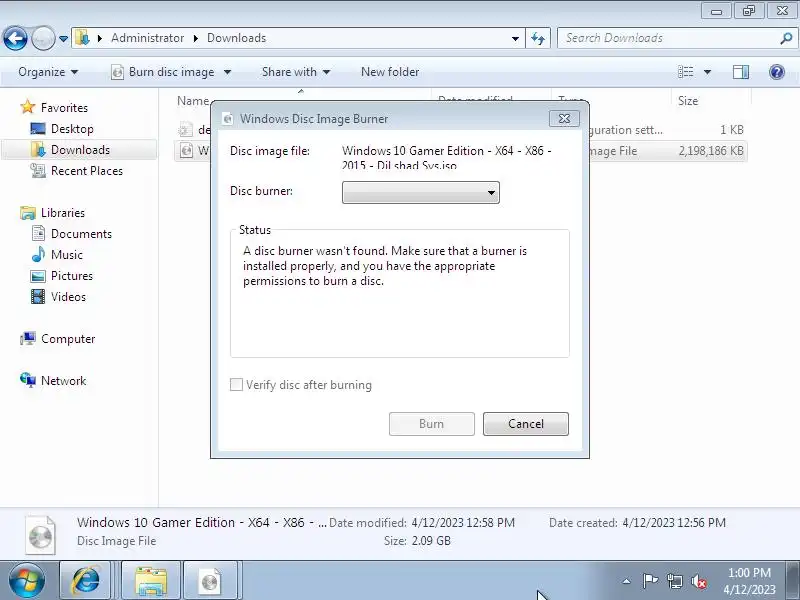Open the clock showing 1:00 PM
The width and height of the screenshot is (800, 600).
[x=749, y=581]
